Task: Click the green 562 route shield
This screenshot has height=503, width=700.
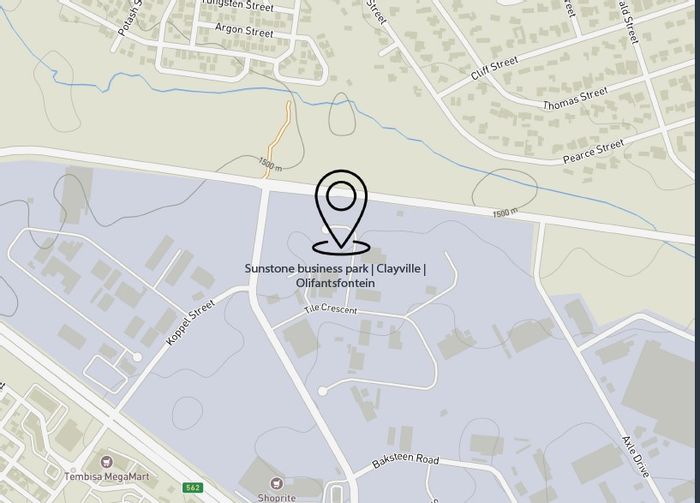Action: (x=193, y=487)
